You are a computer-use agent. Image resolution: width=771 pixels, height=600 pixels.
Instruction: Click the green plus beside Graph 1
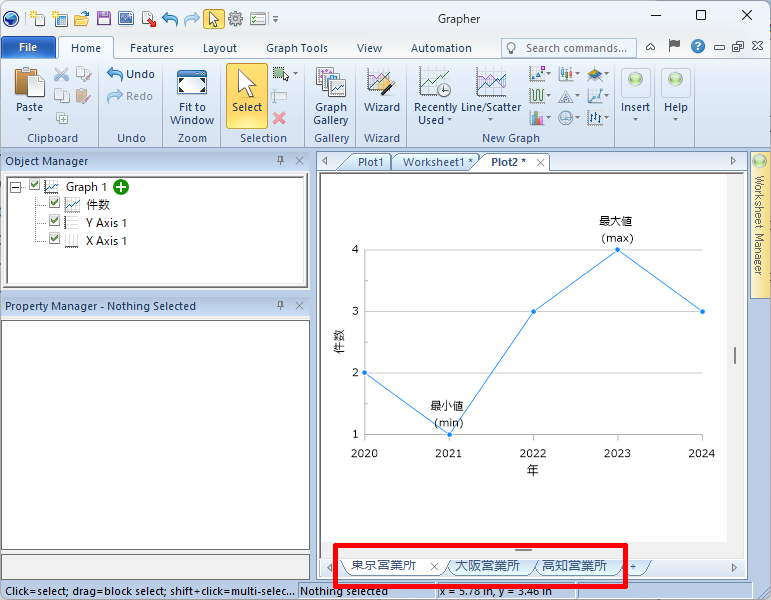121,187
